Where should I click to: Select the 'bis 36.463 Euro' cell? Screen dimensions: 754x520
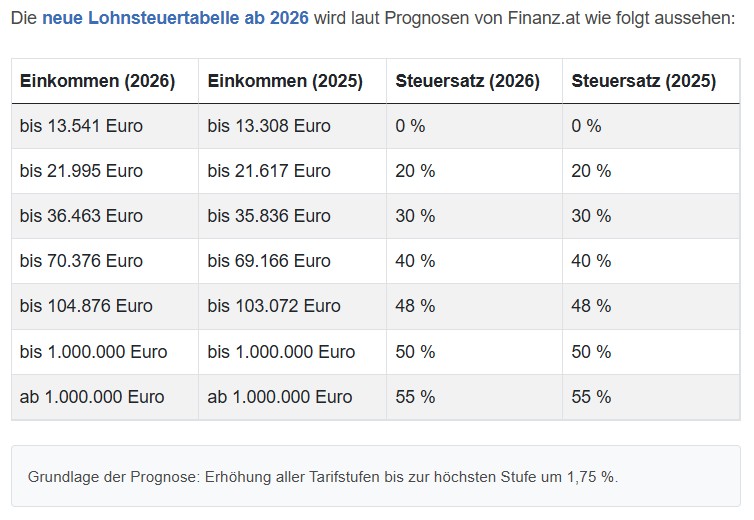[x=81, y=216]
